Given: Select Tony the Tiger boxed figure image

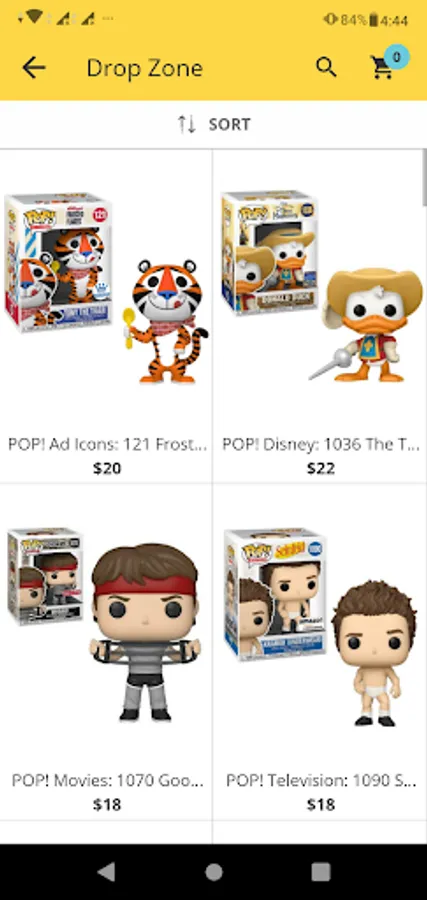Looking at the screenshot, I should [106, 288].
